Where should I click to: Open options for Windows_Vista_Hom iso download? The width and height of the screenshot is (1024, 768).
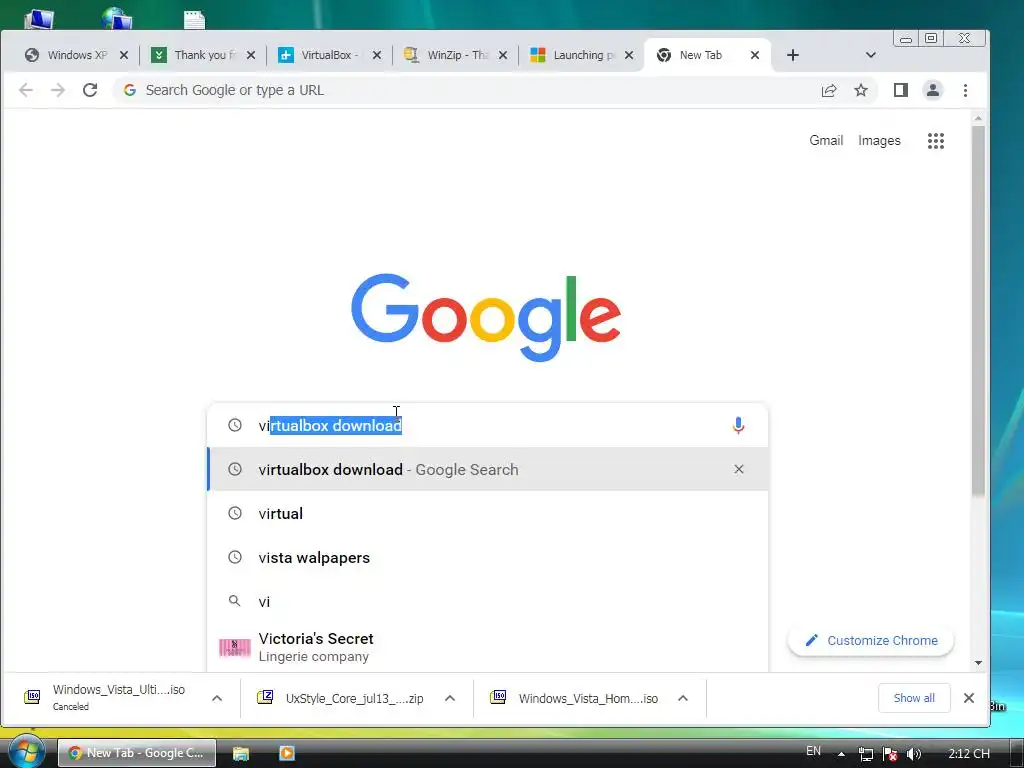(x=682, y=698)
